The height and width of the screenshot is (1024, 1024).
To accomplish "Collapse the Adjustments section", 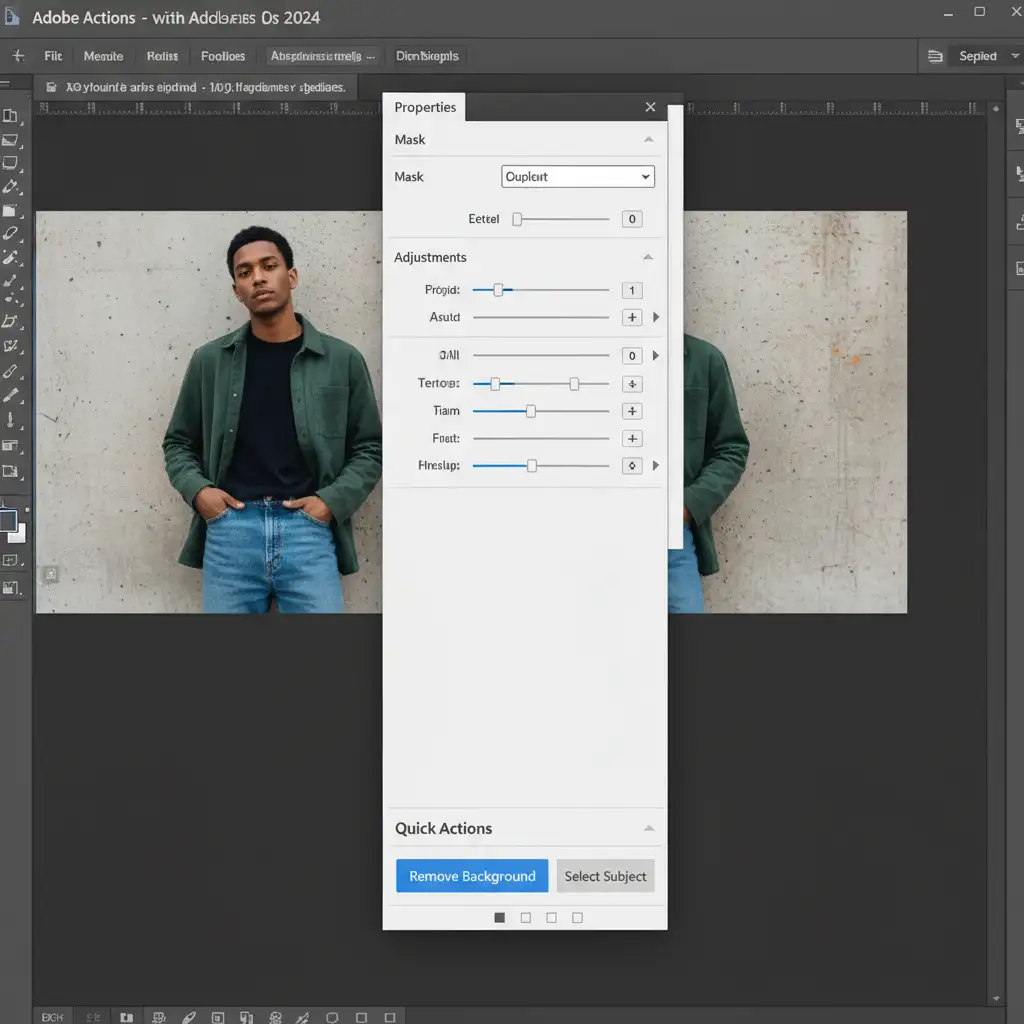I will tap(648, 257).
